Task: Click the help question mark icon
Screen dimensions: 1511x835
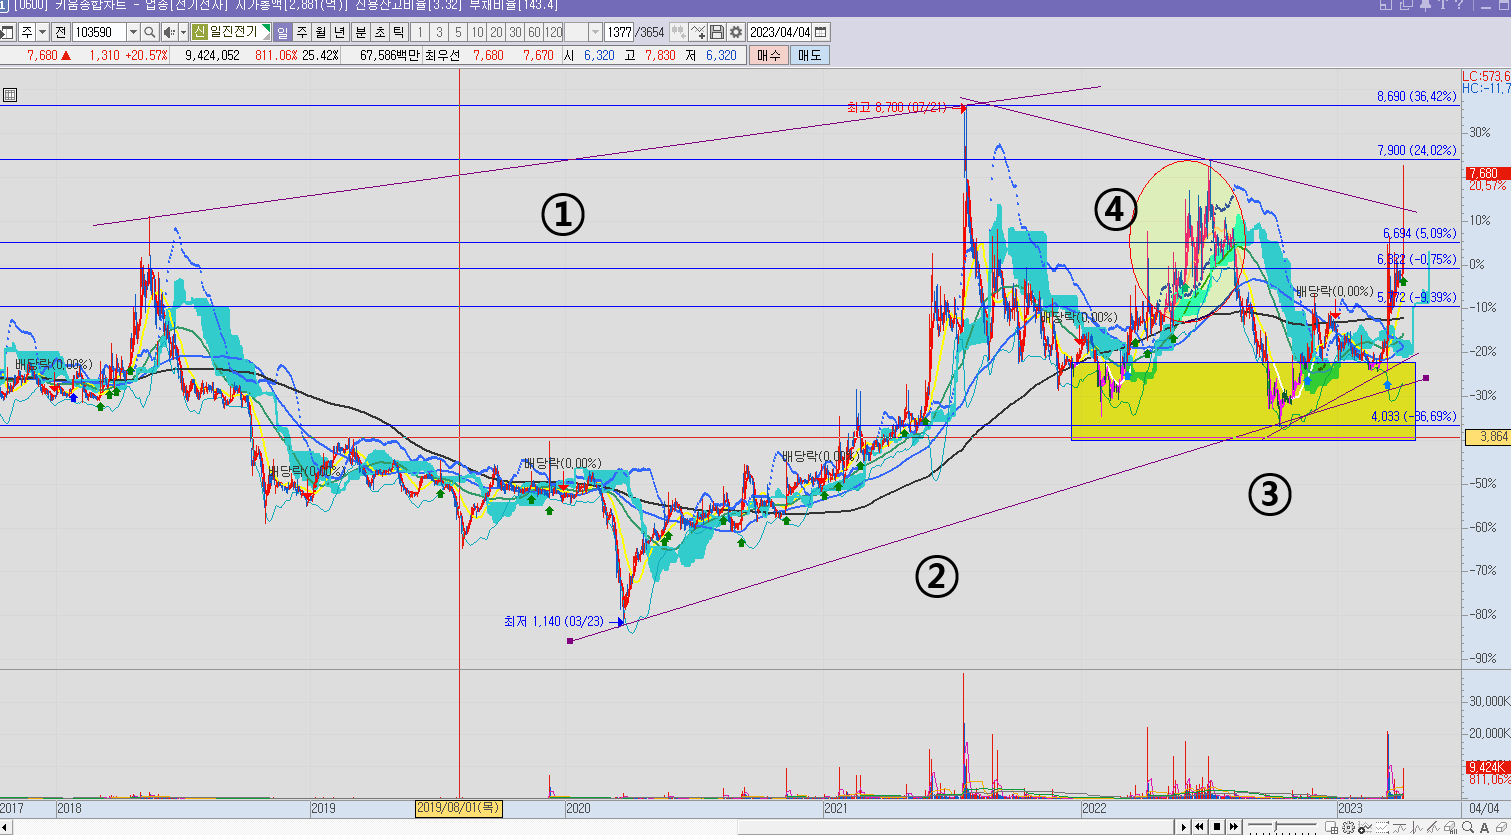Action: [x=1459, y=5]
